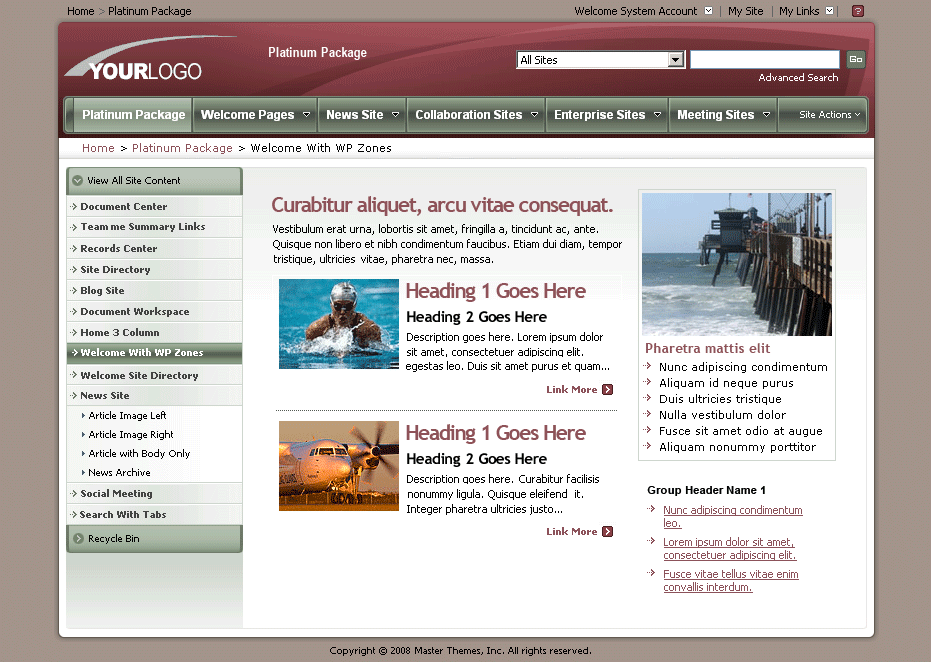Open the Enterprise Sites menu
This screenshot has width=931, height=662.
600,114
